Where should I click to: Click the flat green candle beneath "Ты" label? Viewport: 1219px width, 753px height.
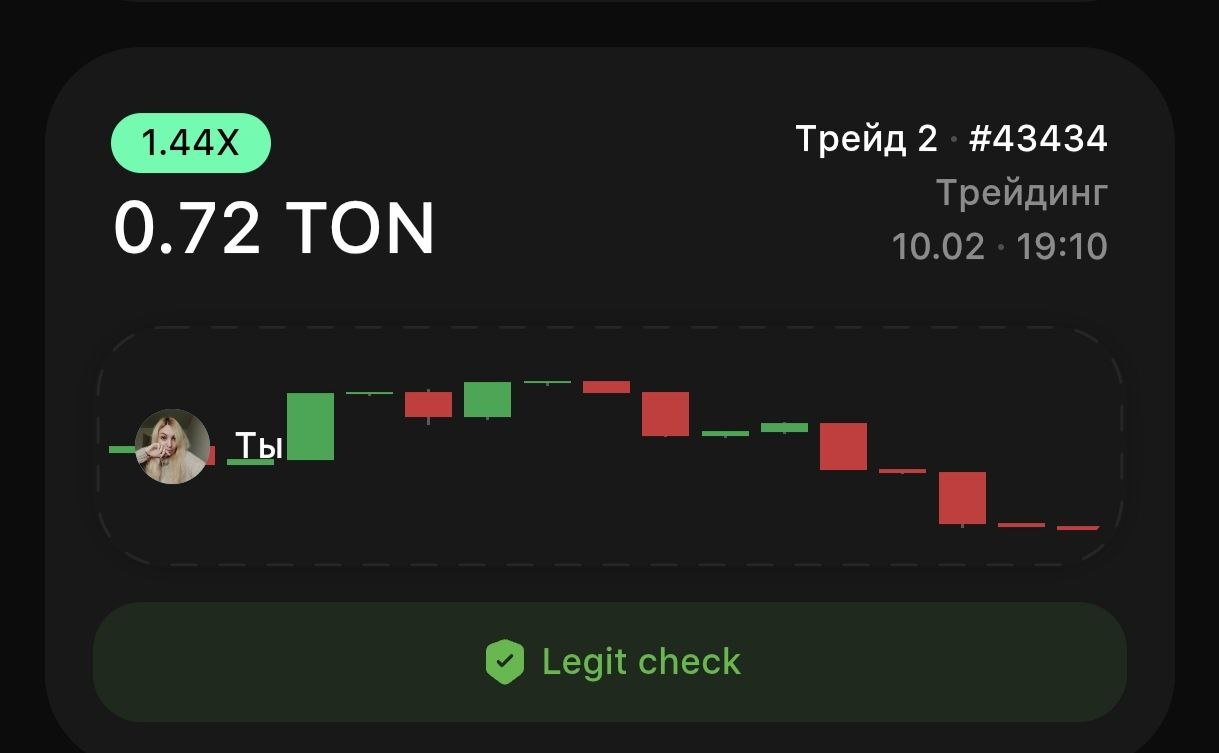250,462
